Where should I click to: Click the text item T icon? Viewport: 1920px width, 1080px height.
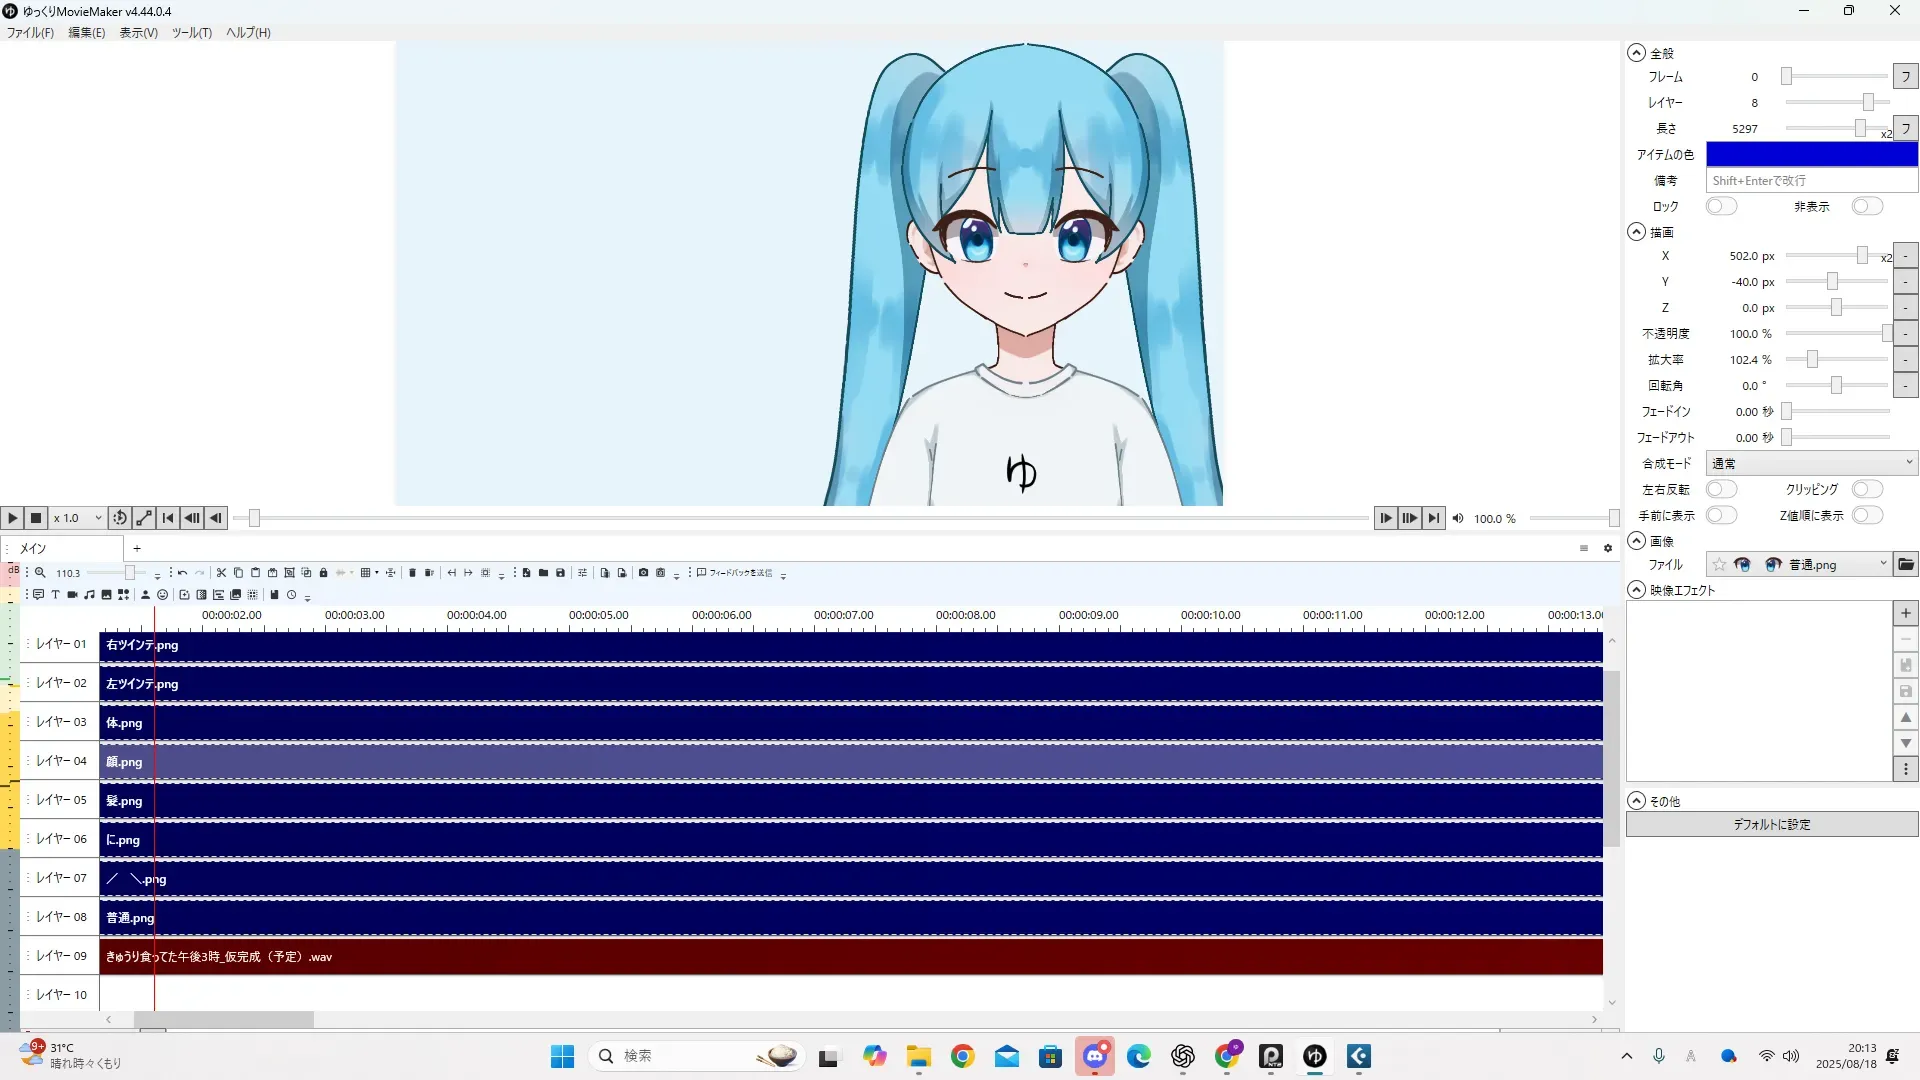pyautogui.click(x=55, y=595)
